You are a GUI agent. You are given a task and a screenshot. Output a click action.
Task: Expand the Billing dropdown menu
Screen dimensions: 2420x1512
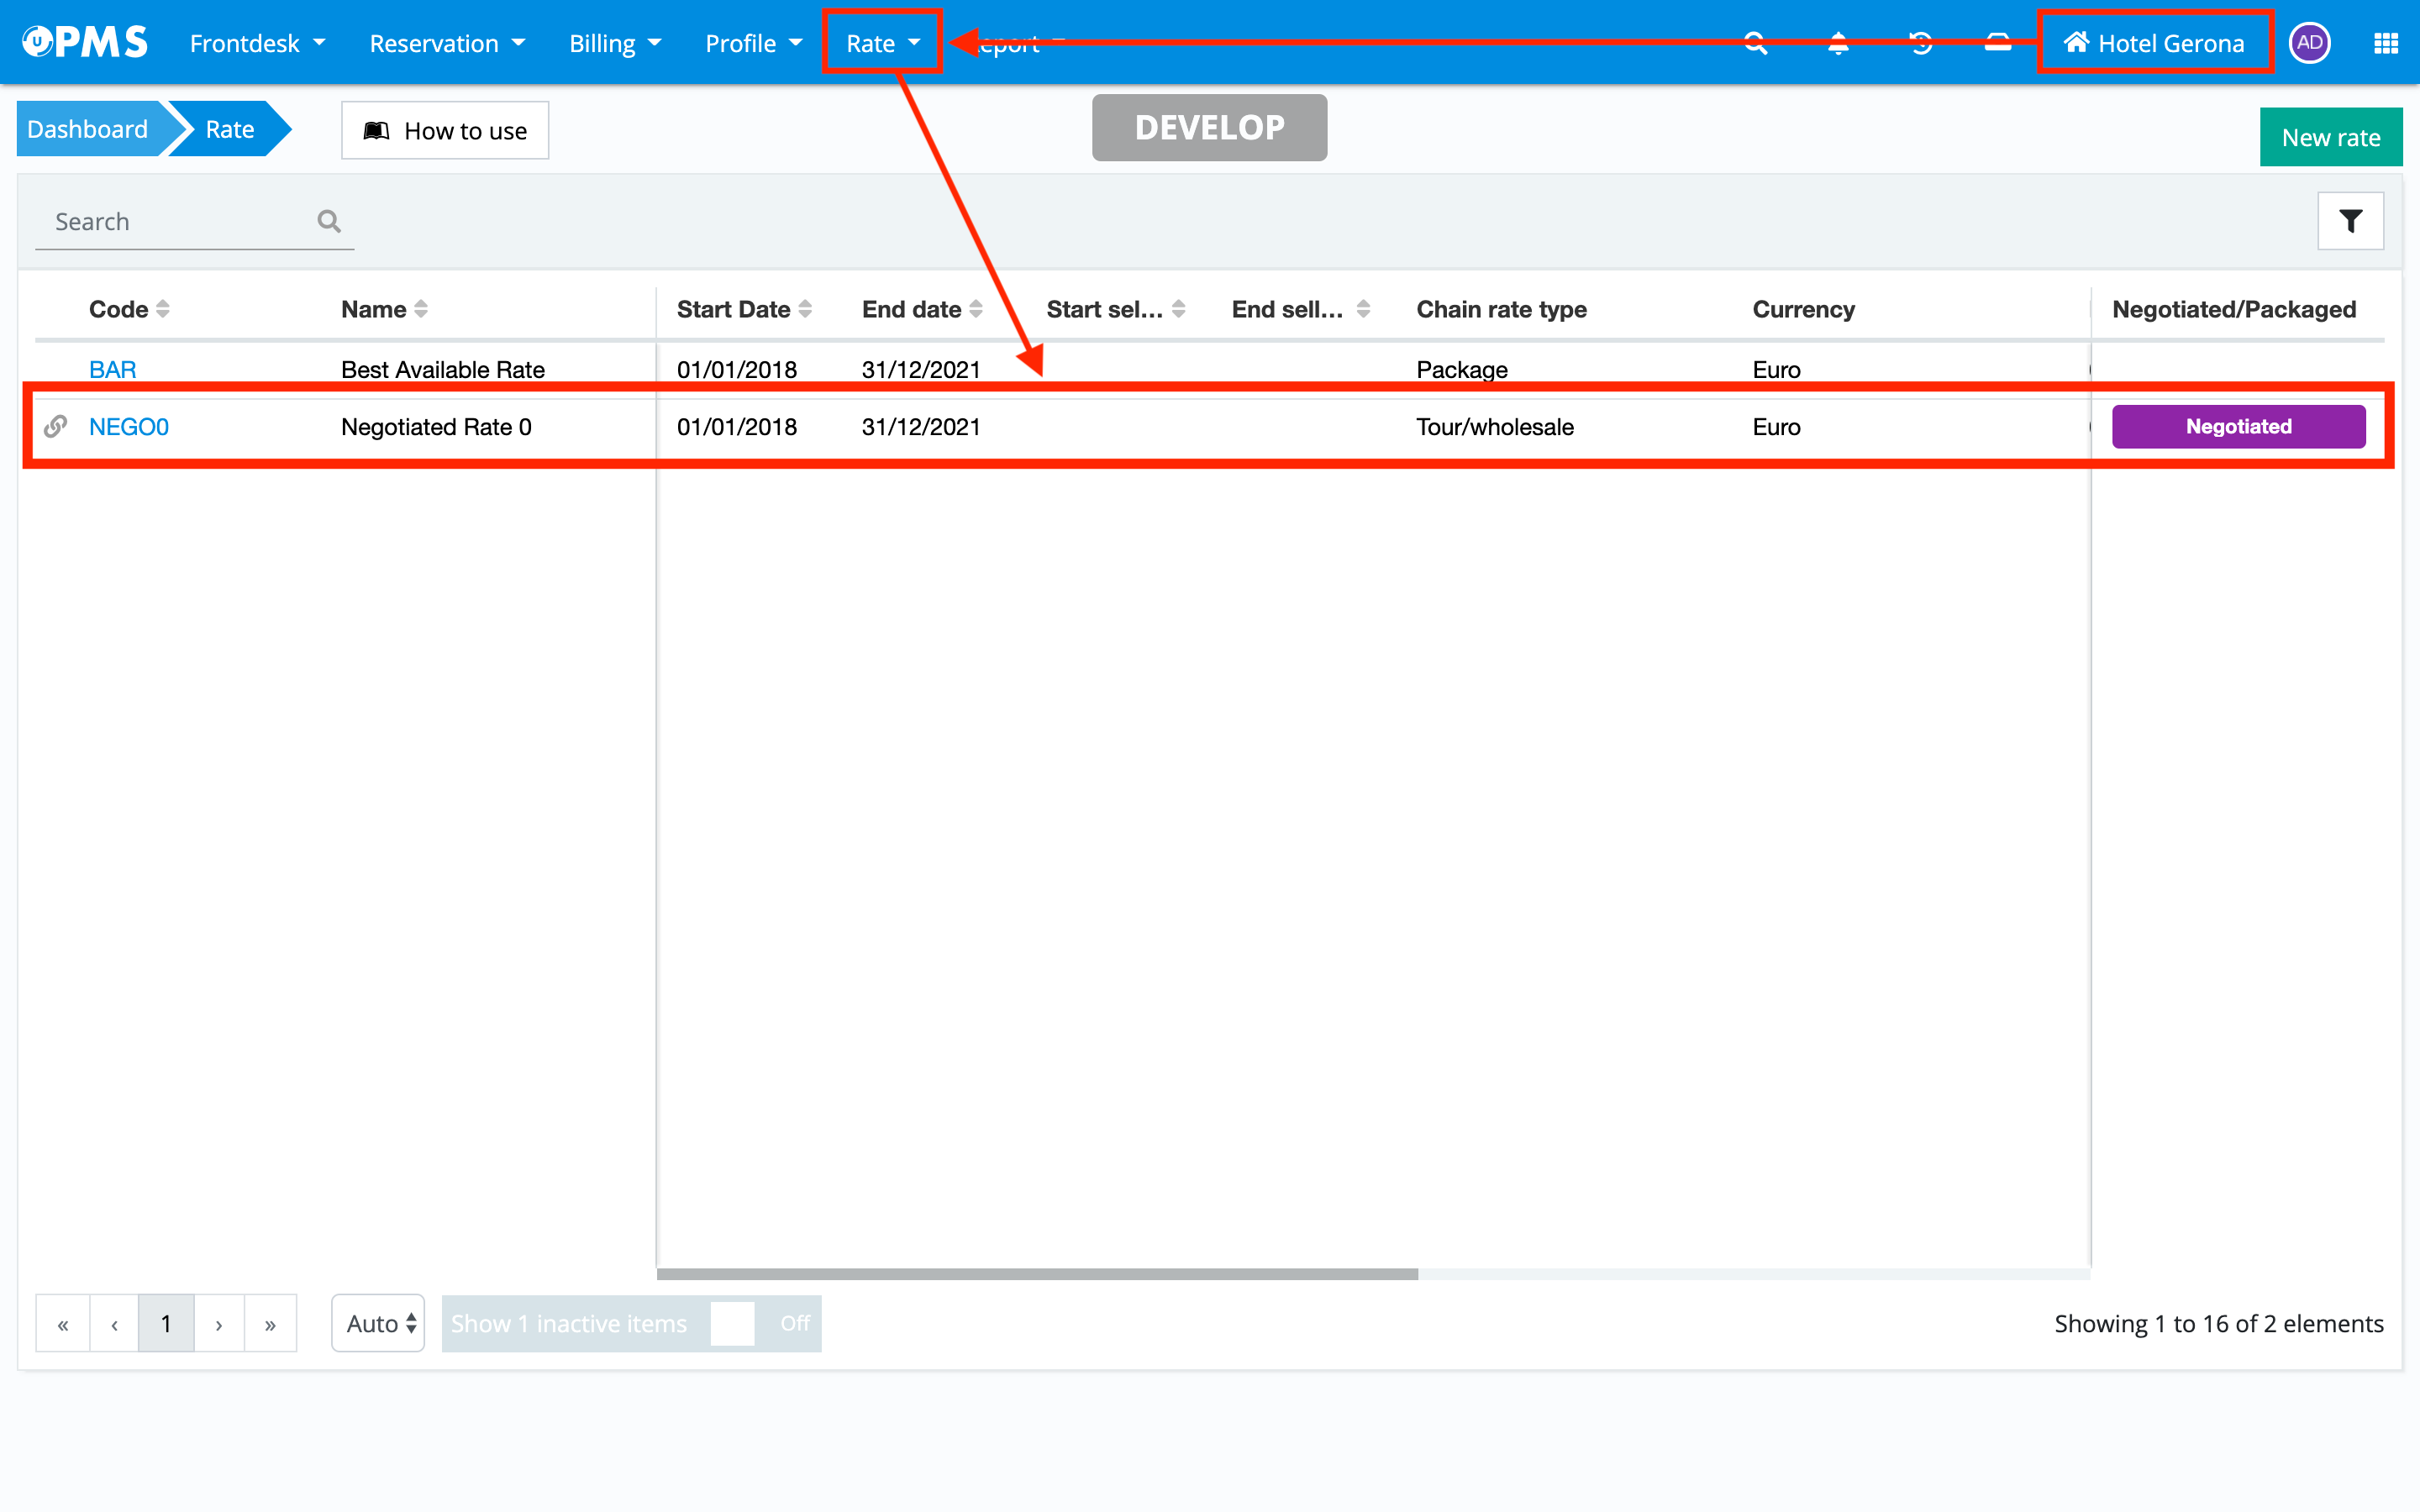click(x=614, y=43)
